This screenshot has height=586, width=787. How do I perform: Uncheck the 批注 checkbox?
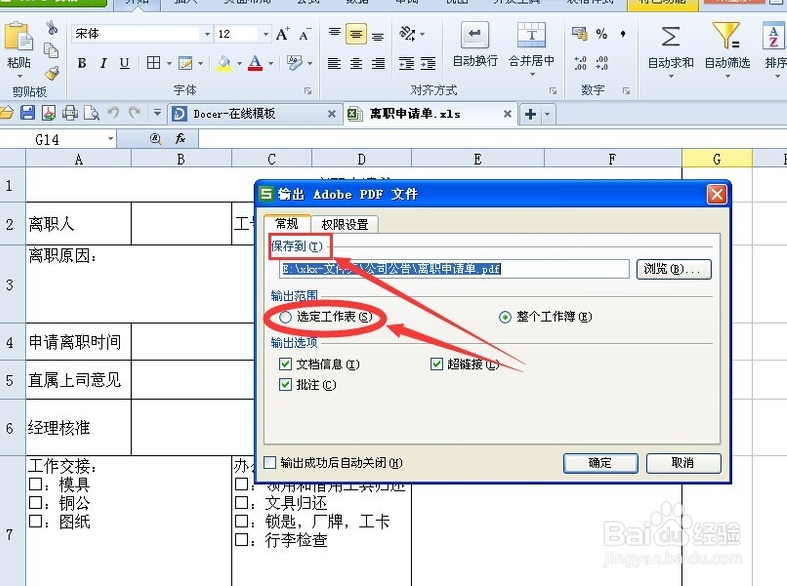(x=285, y=385)
